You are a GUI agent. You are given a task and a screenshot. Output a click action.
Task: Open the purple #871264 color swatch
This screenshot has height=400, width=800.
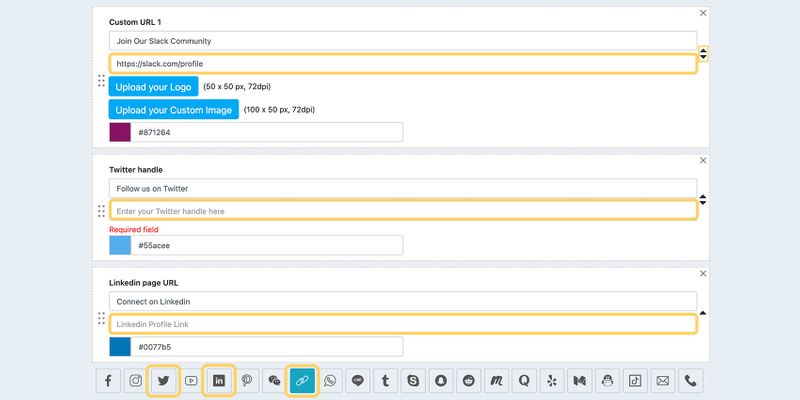[x=120, y=132]
